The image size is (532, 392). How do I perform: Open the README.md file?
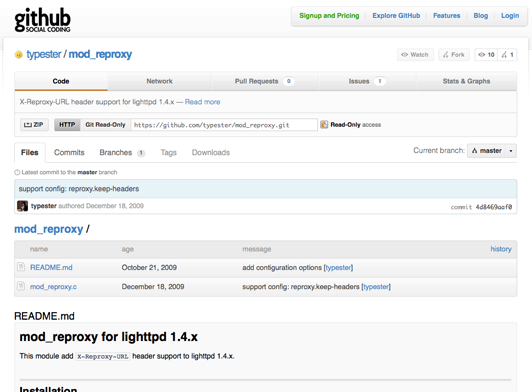(x=51, y=267)
